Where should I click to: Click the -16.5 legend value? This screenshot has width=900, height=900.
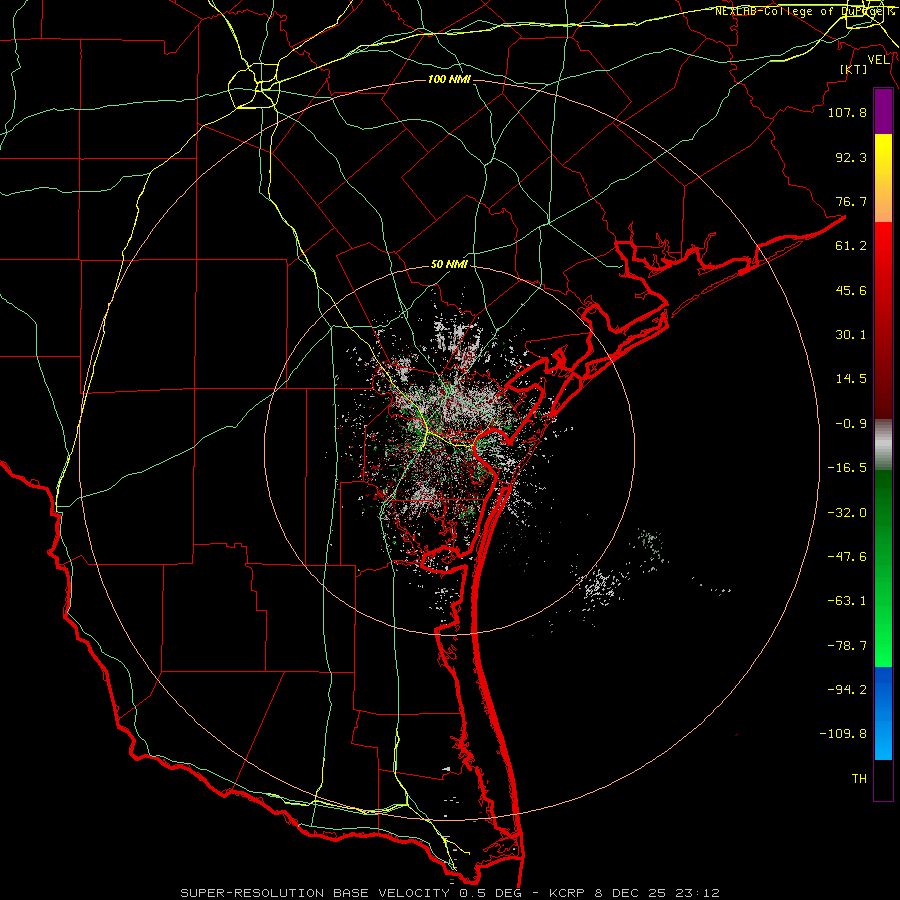point(847,468)
